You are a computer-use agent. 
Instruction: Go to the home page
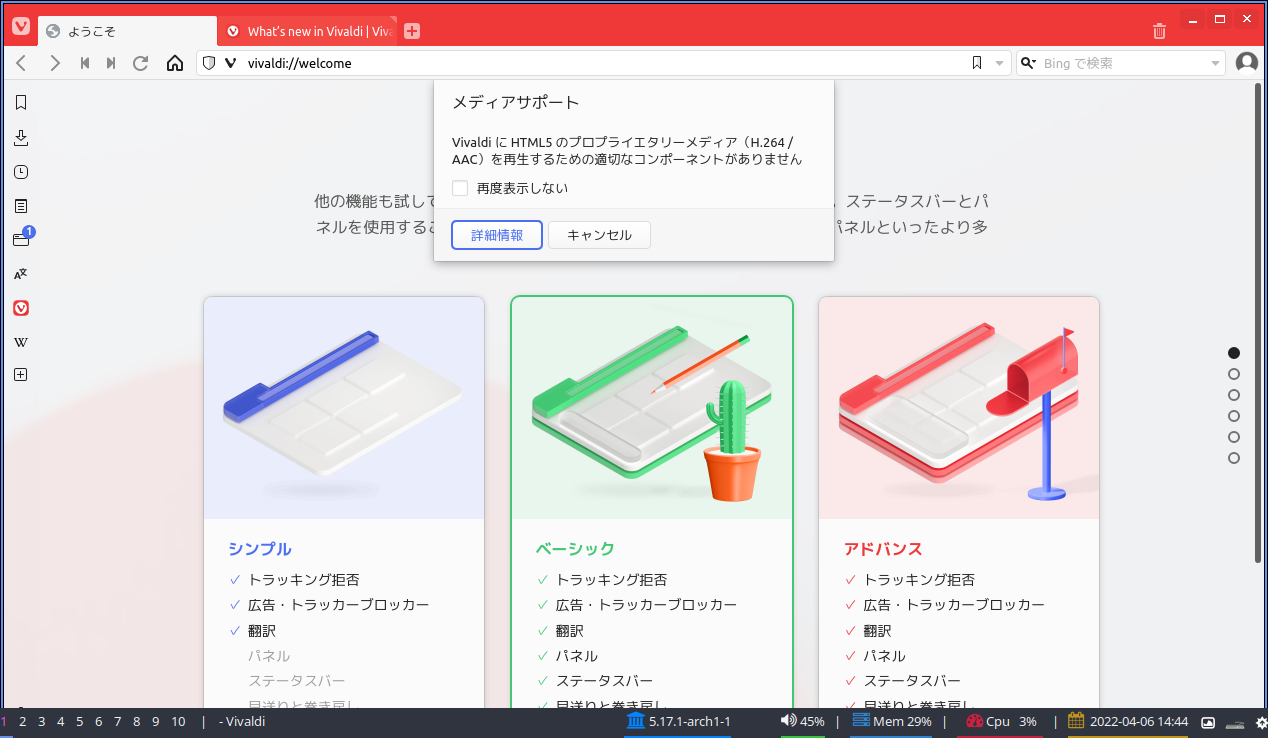pos(175,63)
